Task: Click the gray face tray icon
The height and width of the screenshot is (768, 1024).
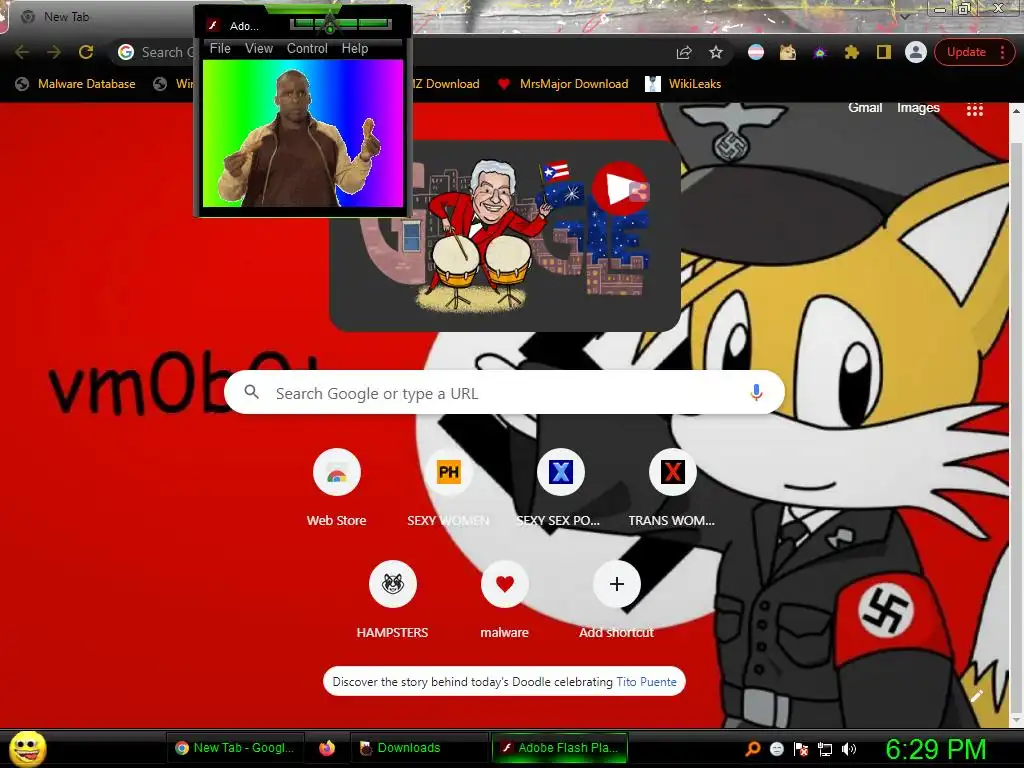Action: point(776,749)
